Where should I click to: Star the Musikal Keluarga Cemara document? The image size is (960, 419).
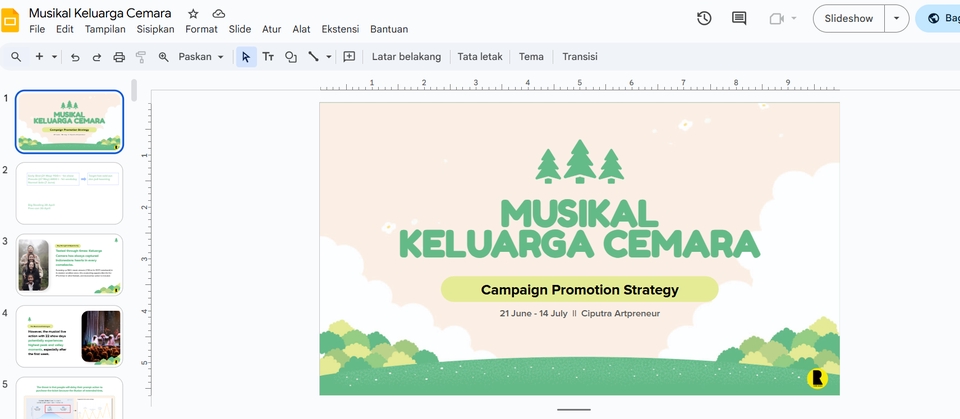[193, 14]
